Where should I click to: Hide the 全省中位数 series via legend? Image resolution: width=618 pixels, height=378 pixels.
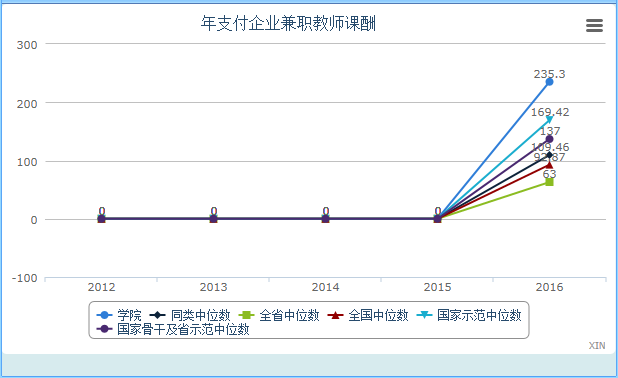[279, 315]
